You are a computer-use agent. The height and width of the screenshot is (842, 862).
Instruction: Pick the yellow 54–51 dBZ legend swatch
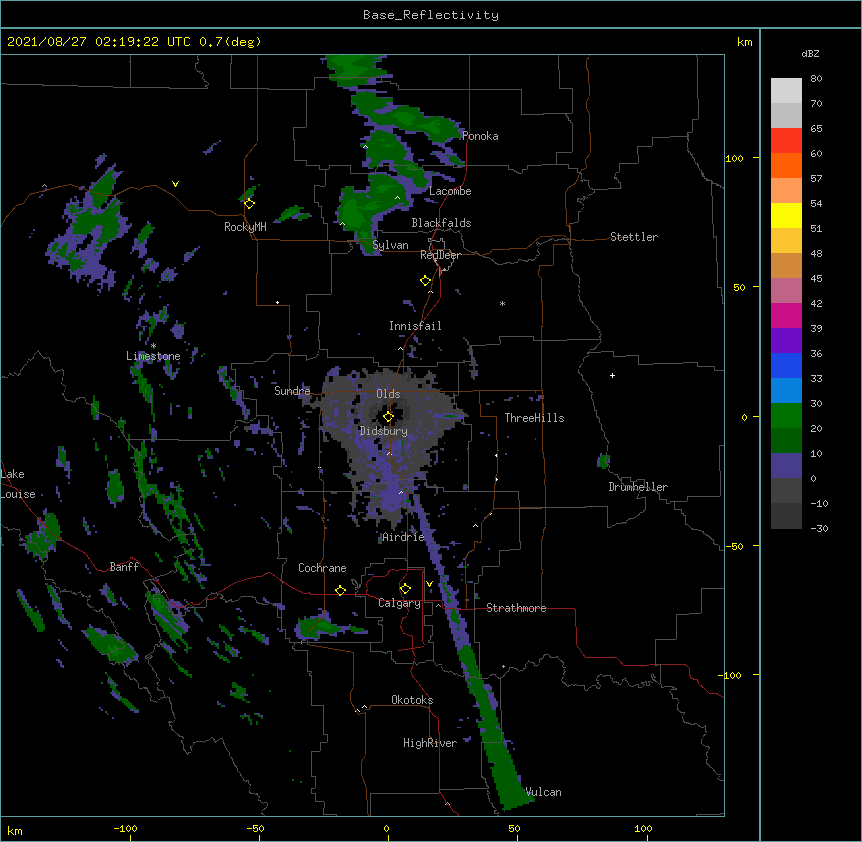point(786,215)
